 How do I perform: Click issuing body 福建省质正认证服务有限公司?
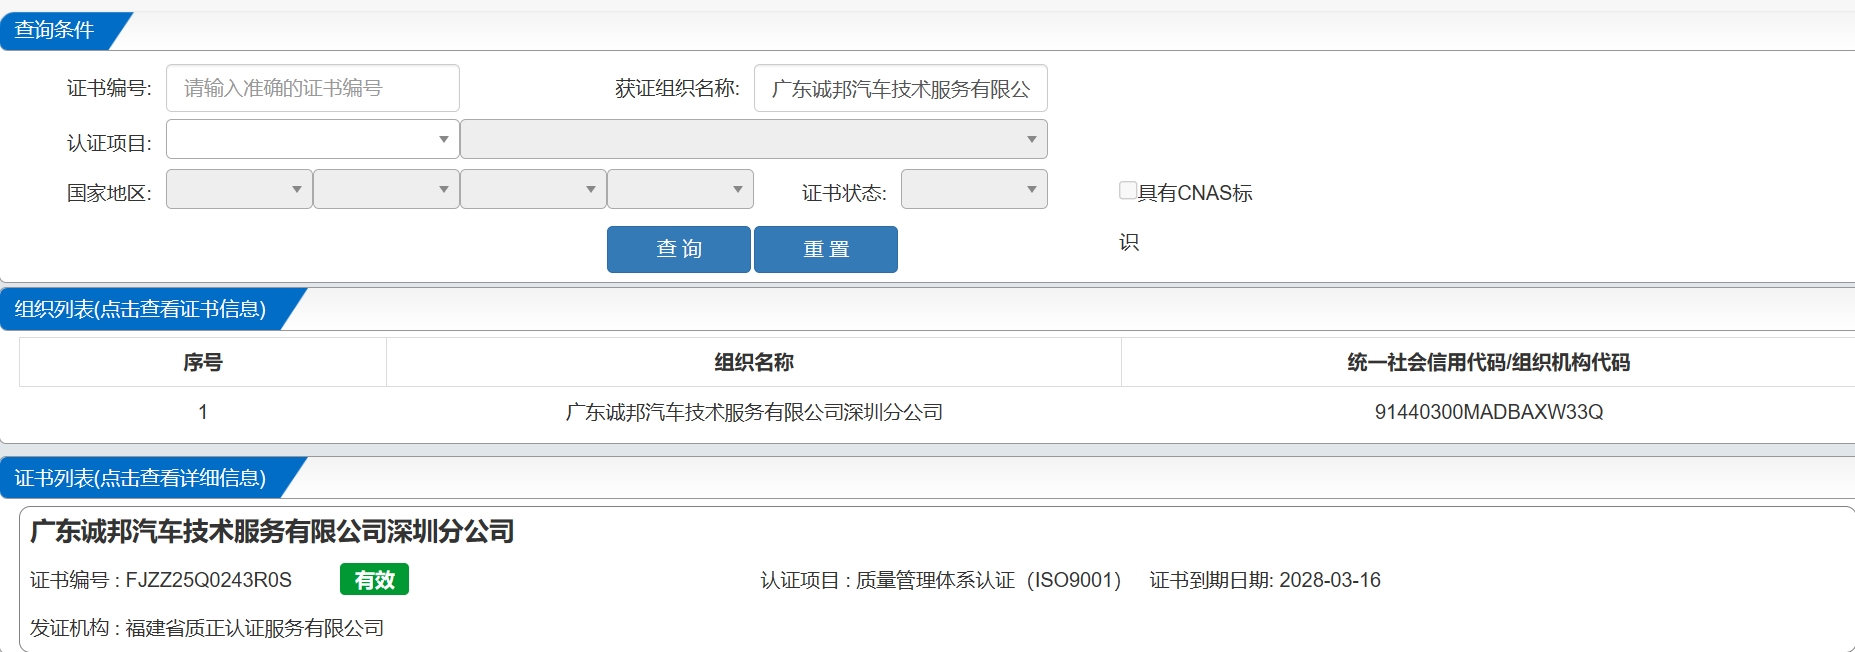point(254,628)
